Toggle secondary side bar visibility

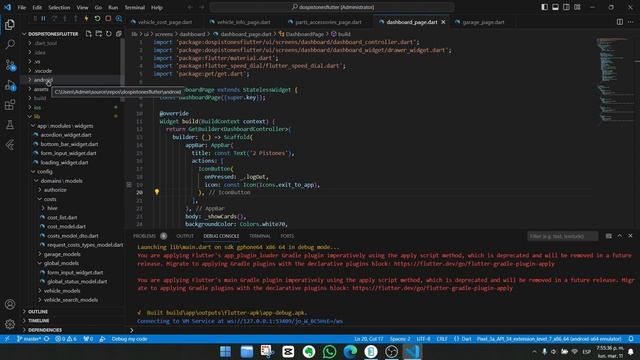click(566, 7)
